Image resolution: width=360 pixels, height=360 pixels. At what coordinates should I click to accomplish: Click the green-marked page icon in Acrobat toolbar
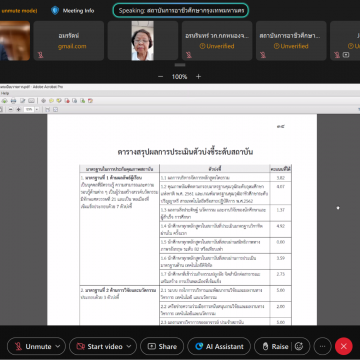pos(82,100)
